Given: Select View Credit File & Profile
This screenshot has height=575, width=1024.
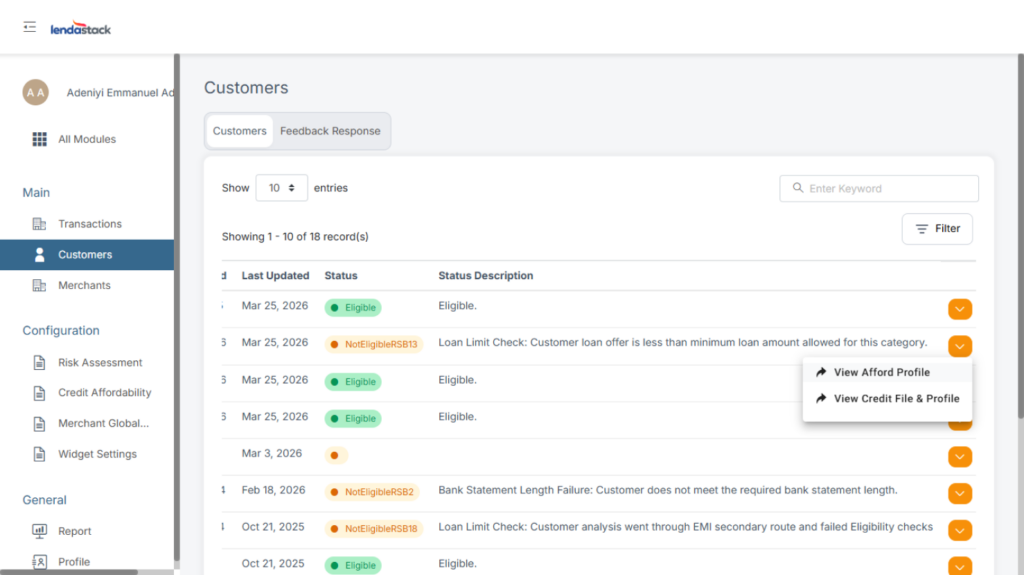Looking at the screenshot, I should tap(896, 398).
